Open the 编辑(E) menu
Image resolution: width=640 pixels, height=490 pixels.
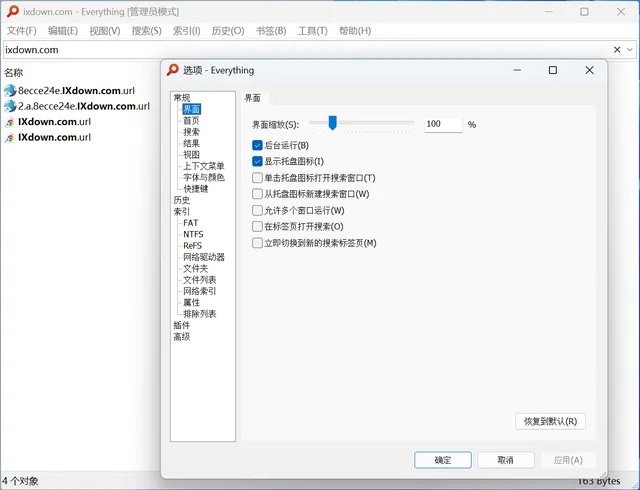click(63, 31)
